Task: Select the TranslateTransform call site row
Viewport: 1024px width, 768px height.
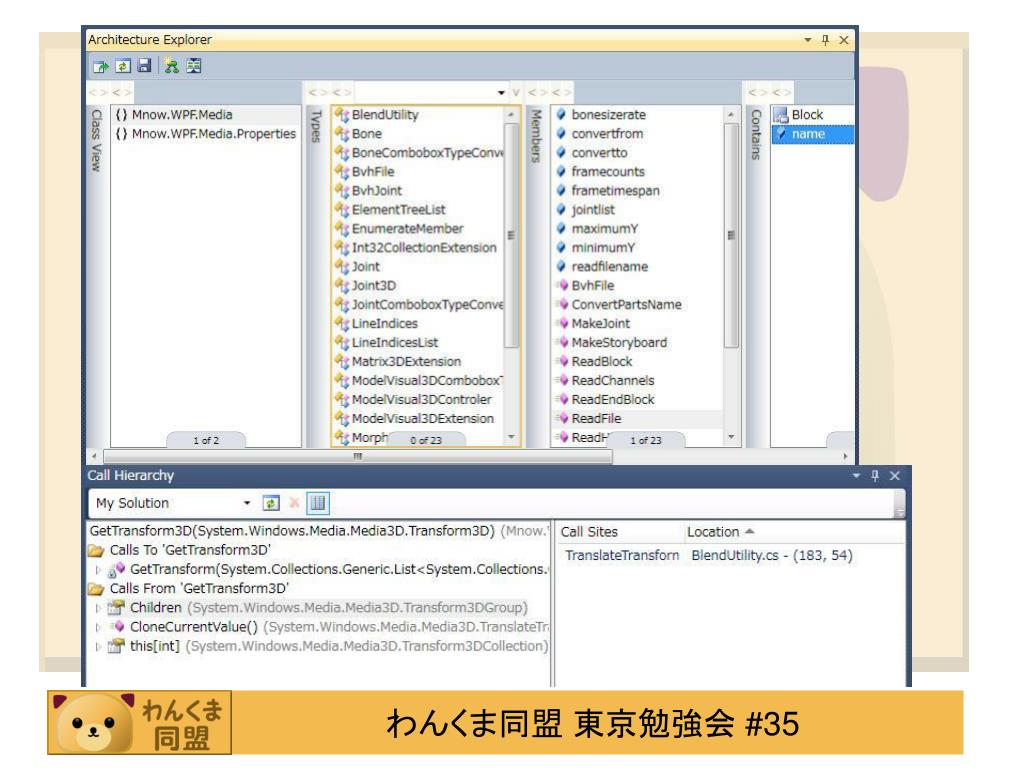Action: pyautogui.click(x=708, y=555)
